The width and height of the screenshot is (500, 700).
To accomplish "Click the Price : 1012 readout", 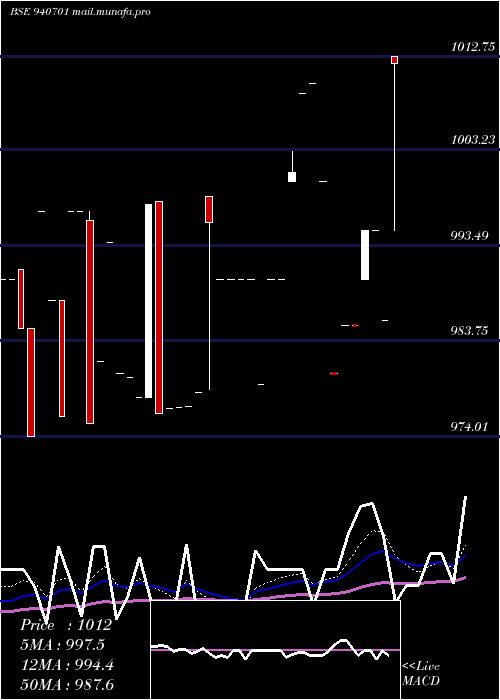I will click(66, 625).
